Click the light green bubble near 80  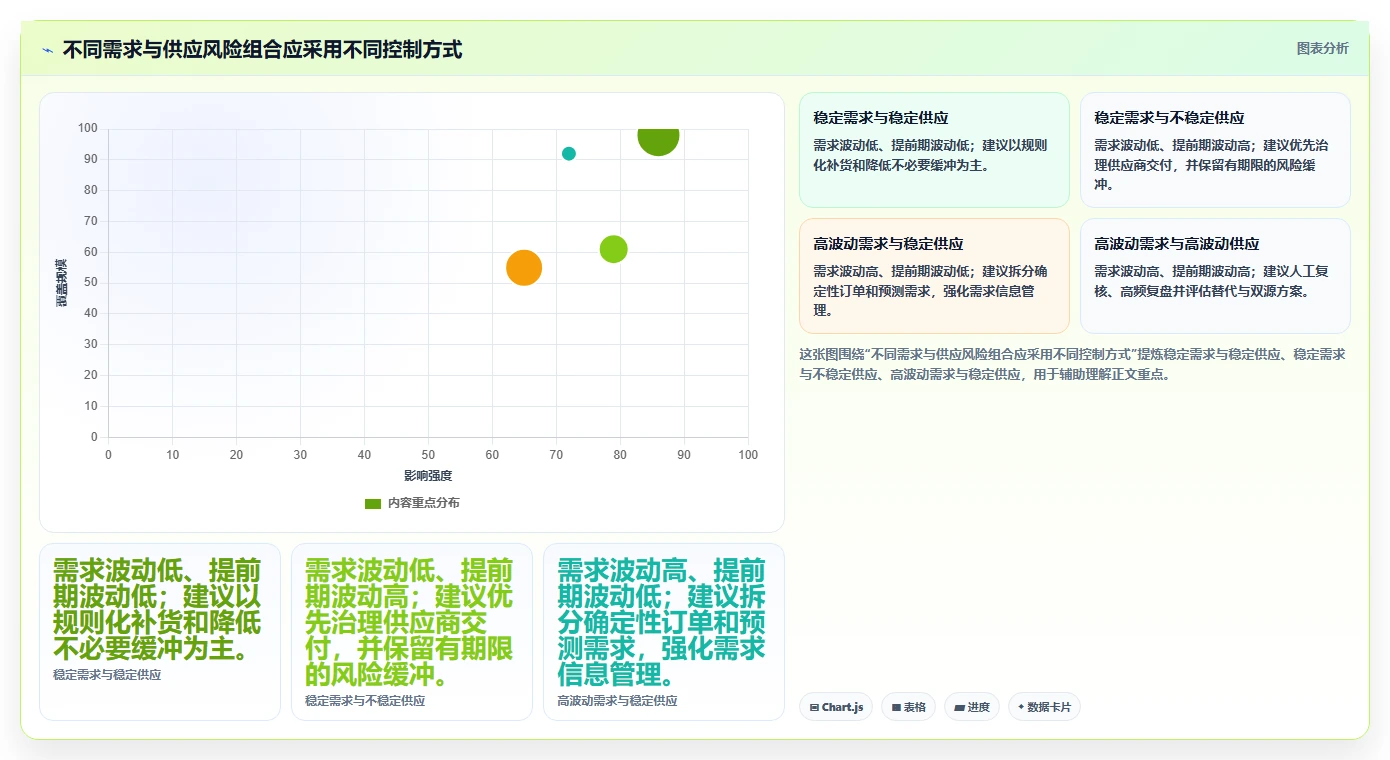pyautogui.click(x=614, y=249)
